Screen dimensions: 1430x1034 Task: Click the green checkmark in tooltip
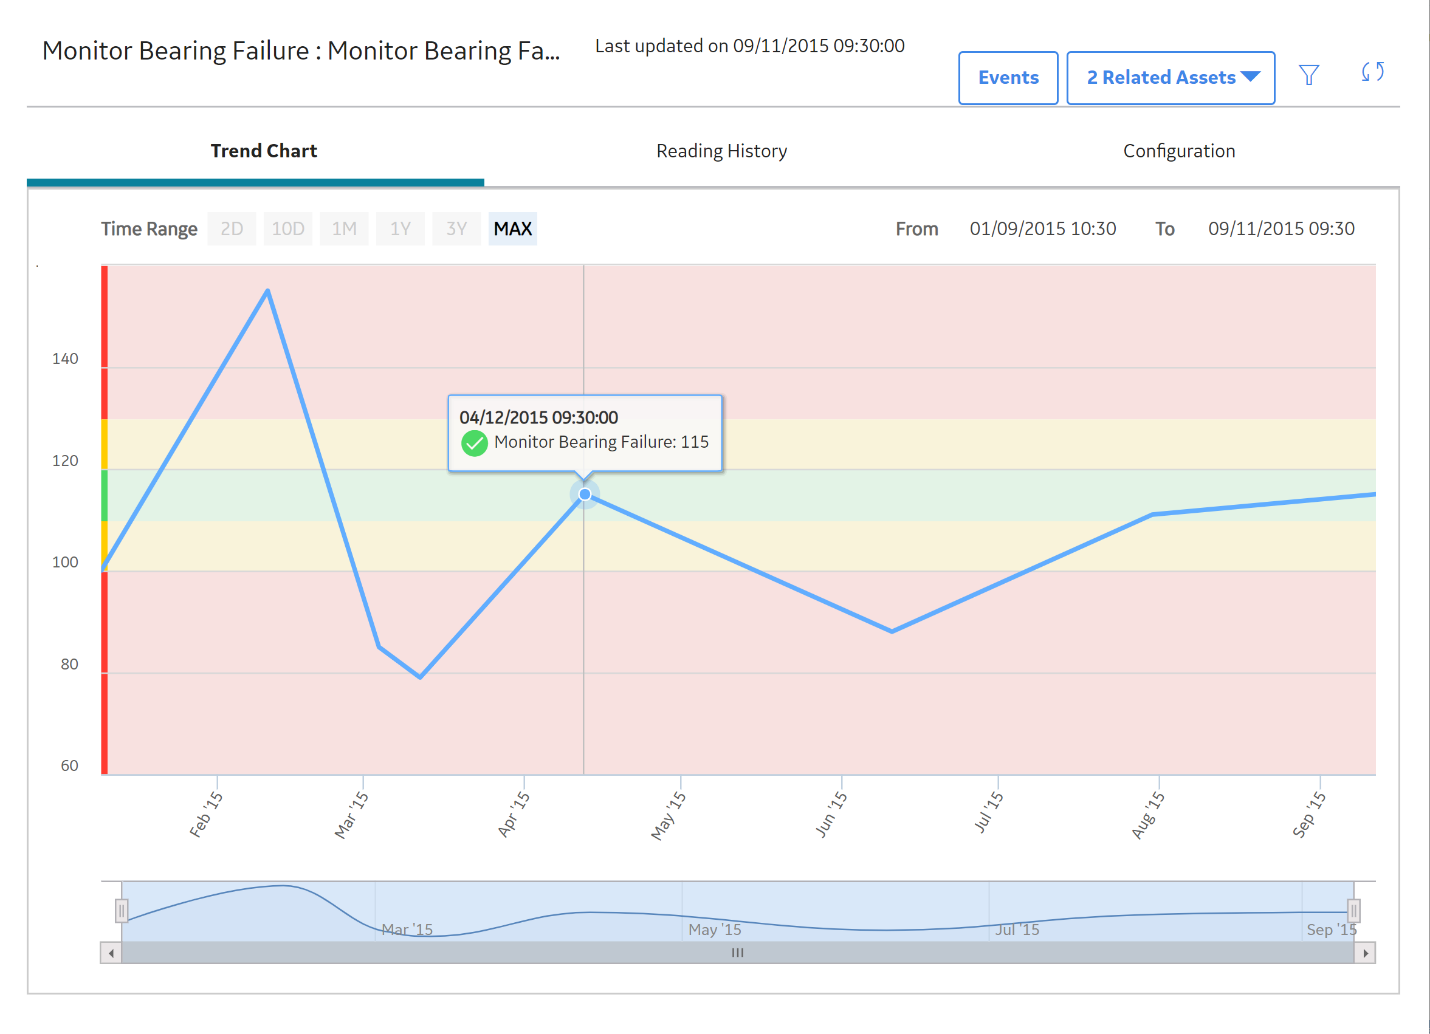click(474, 443)
